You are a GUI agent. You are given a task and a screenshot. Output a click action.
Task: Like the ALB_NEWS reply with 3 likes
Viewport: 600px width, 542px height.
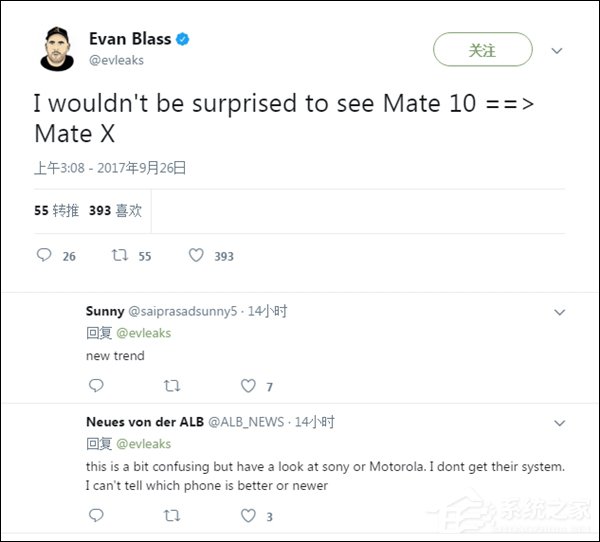[249, 516]
